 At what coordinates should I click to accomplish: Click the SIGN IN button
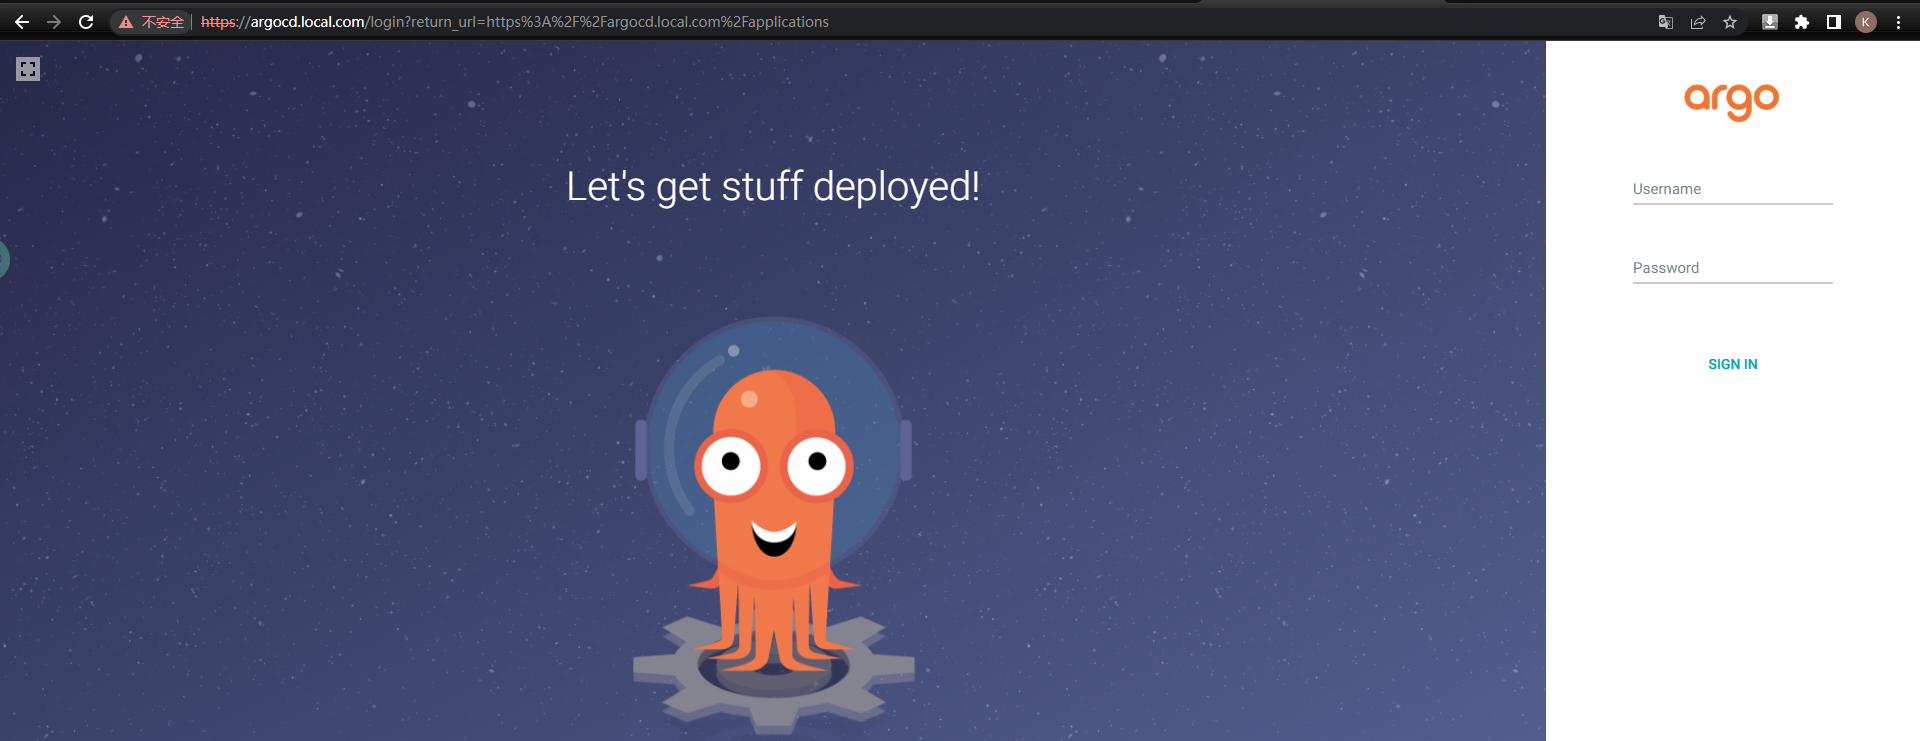point(1733,364)
